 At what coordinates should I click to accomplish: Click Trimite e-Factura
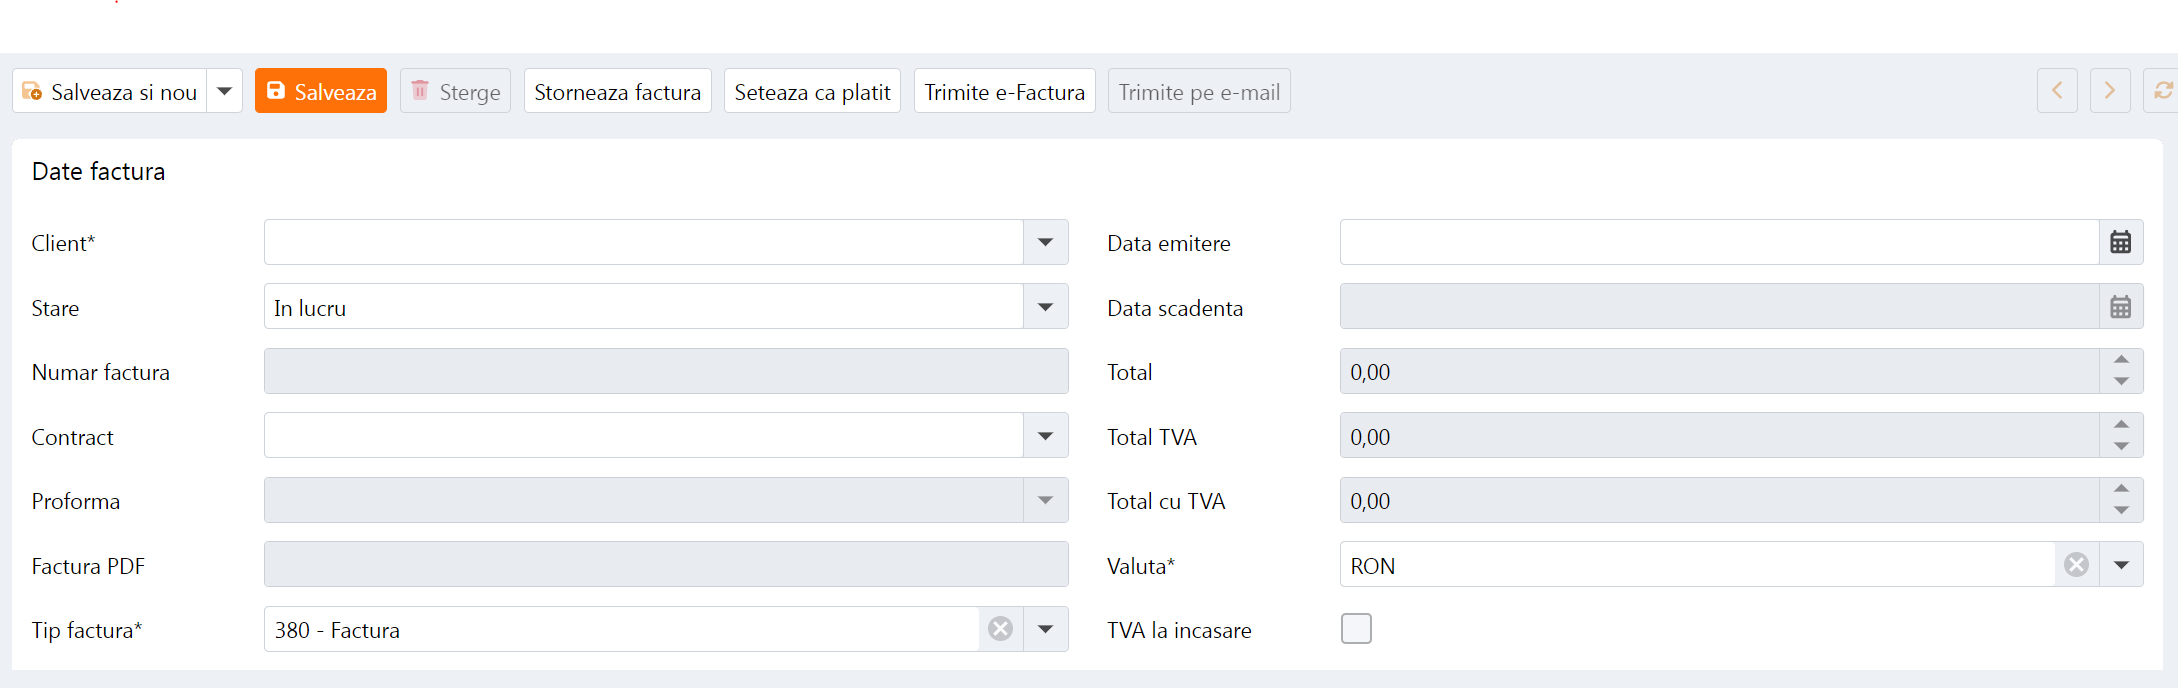[x=1004, y=91]
